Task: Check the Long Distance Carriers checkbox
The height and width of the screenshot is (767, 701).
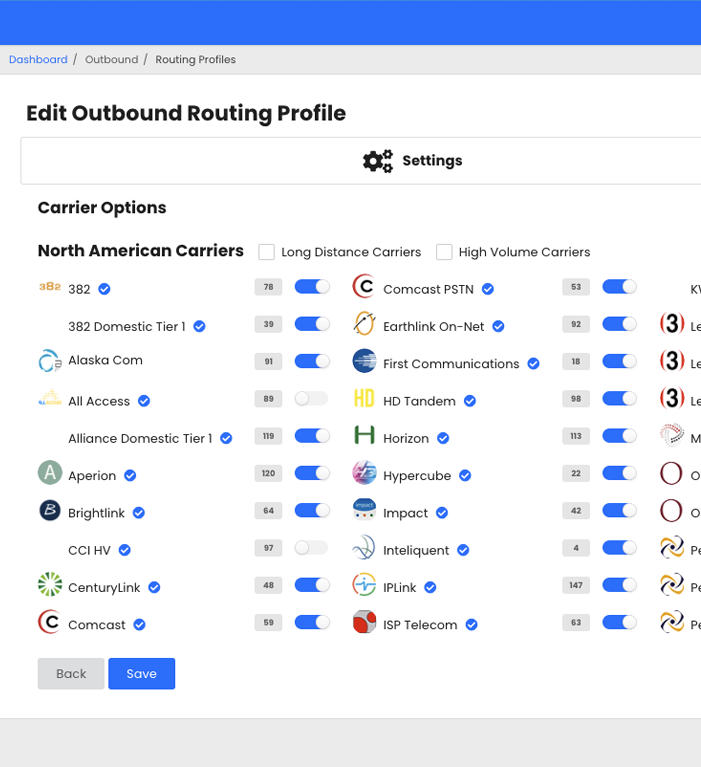Action: coord(267,252)
